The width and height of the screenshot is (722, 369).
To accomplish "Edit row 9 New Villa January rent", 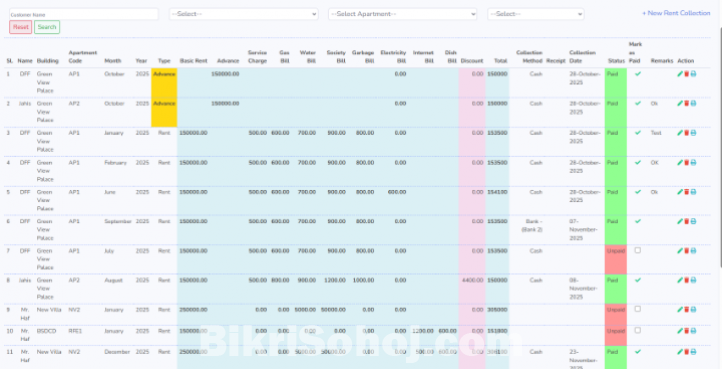I will [680, 310].
